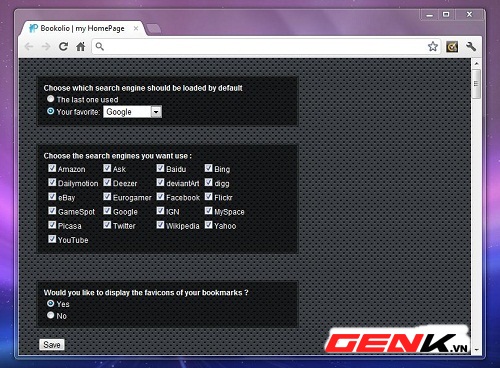Open a new tab

[153, 29]
